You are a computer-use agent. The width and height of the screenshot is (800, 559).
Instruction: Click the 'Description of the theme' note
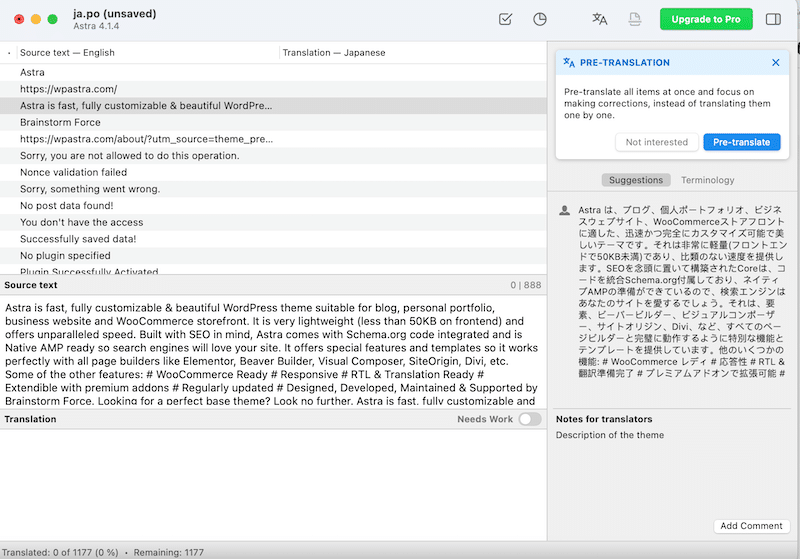[610, 435]
